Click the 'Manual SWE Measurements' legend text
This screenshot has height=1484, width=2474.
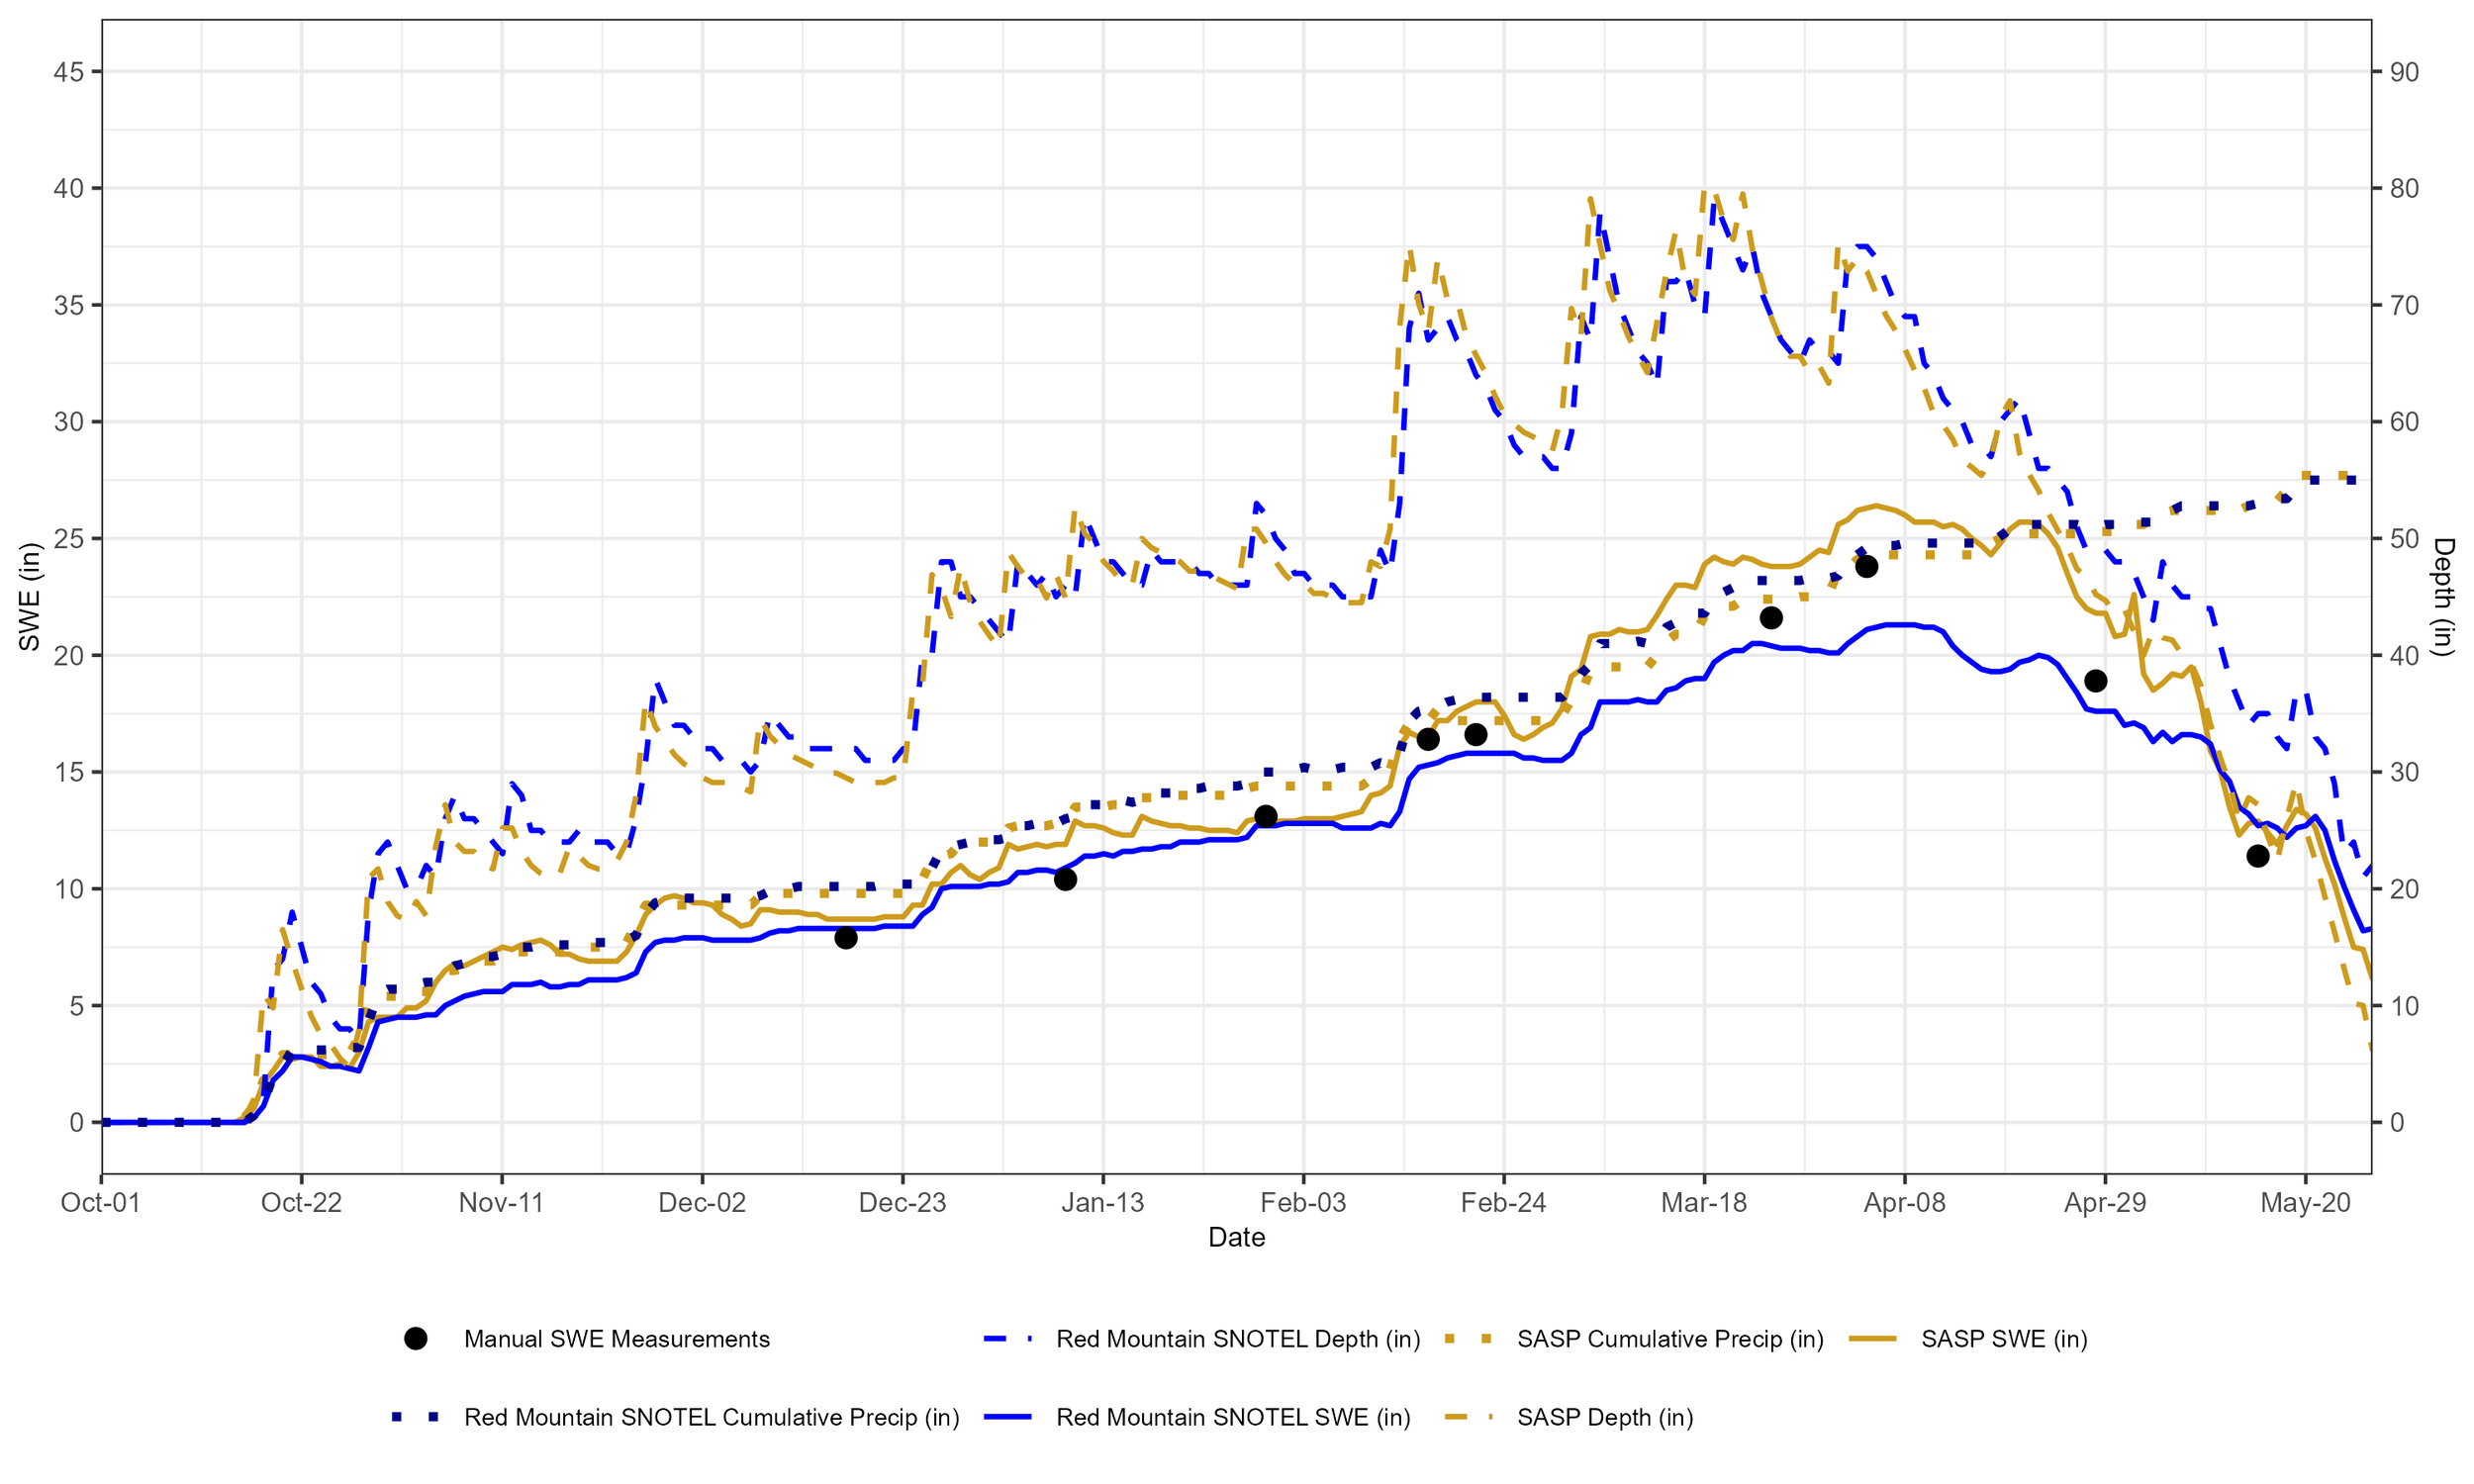point(616,1339)
